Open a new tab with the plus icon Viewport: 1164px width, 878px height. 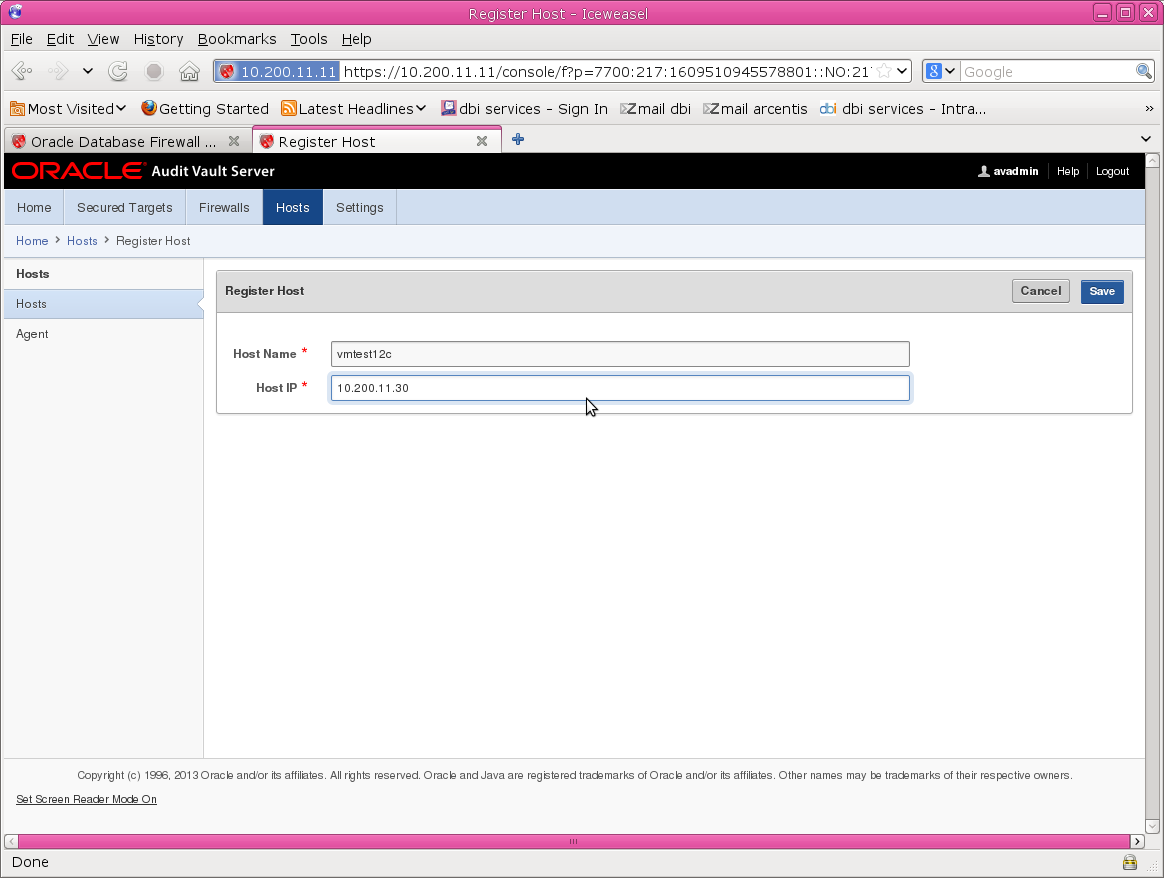(x=518, y=140)
